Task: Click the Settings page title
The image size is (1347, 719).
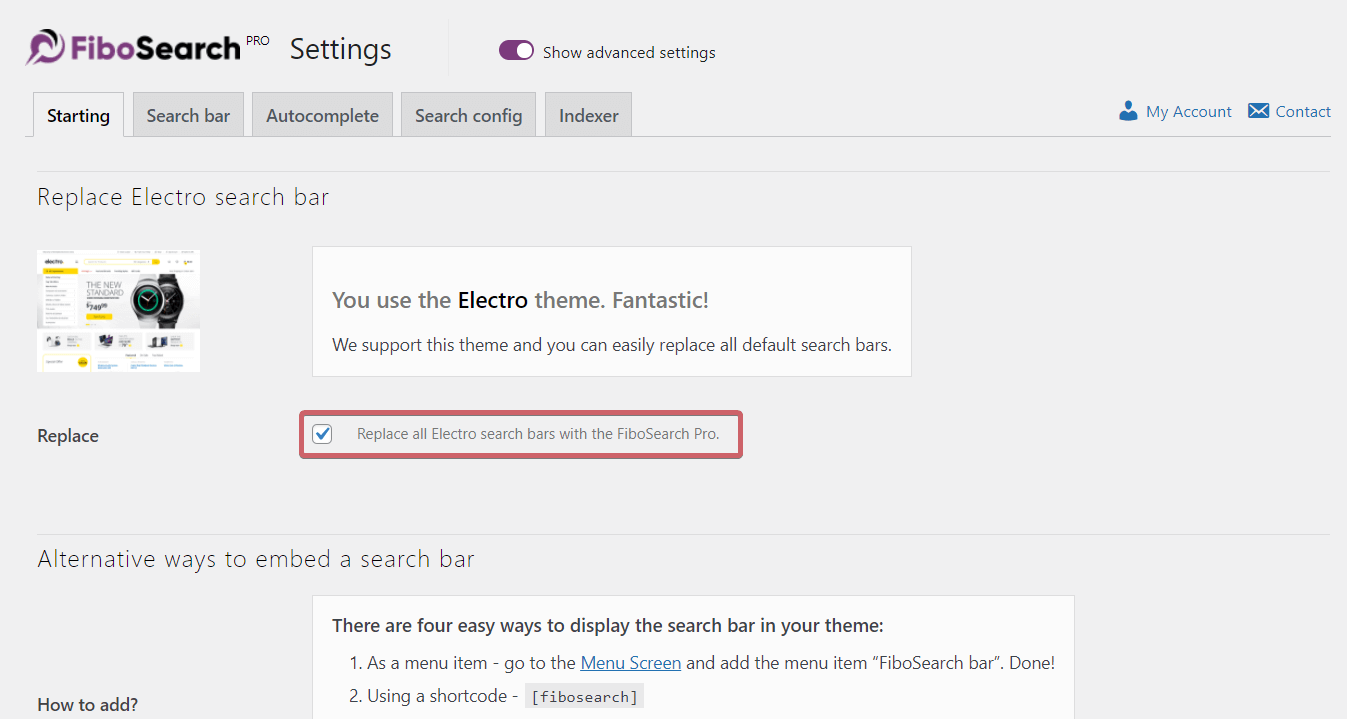Action: [x=341, y=49]
